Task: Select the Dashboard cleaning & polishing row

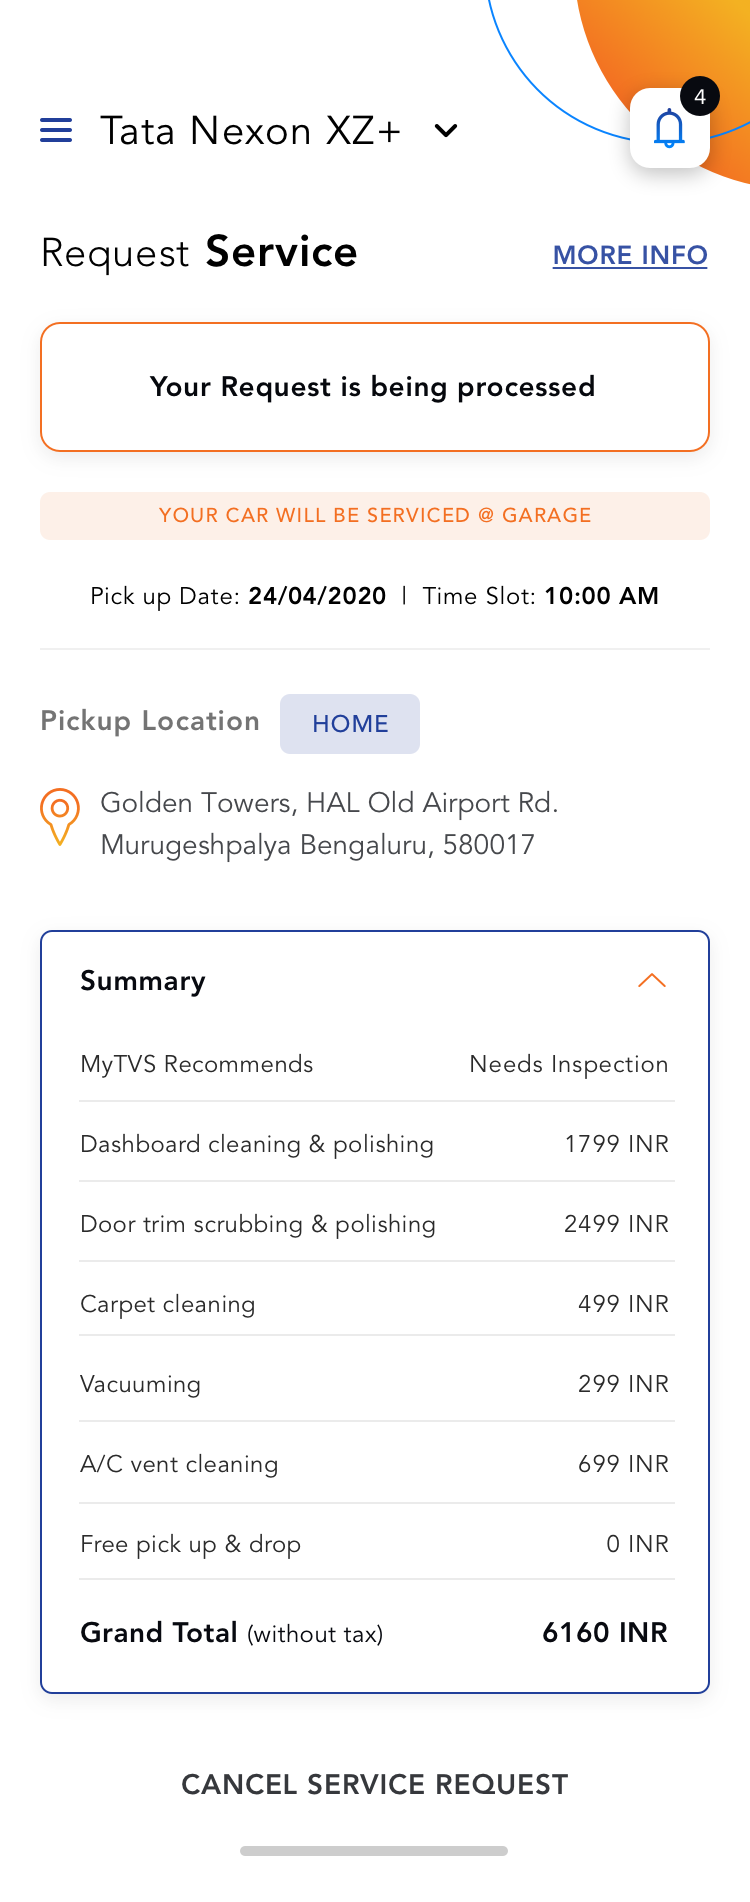Action: (375, 1144)
